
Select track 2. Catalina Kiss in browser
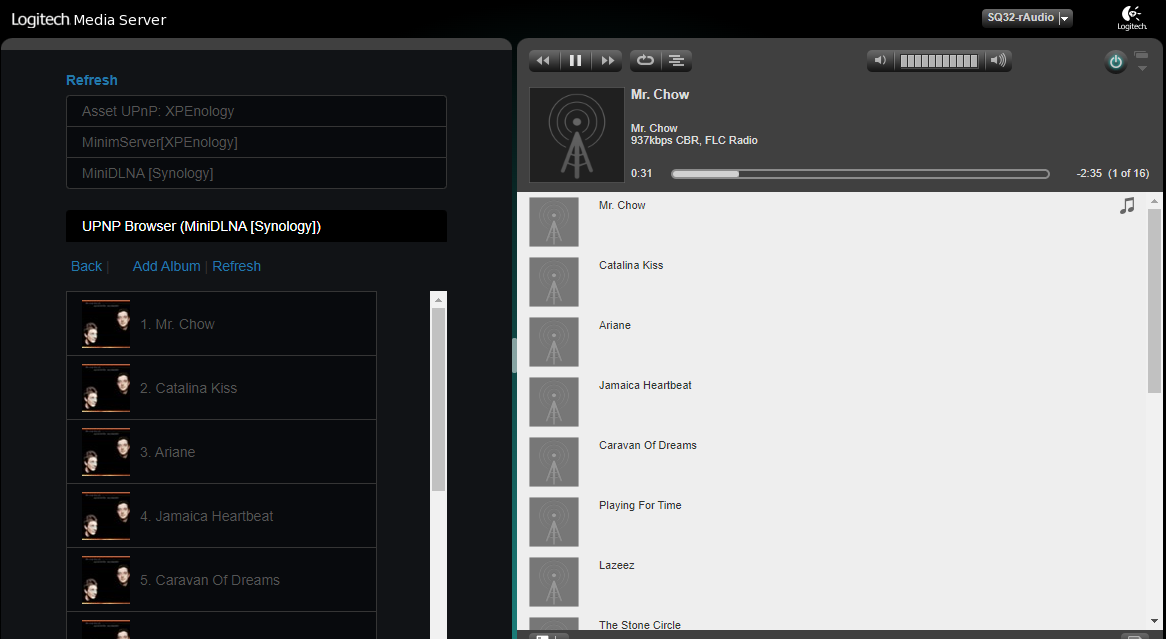pos(222,388)
